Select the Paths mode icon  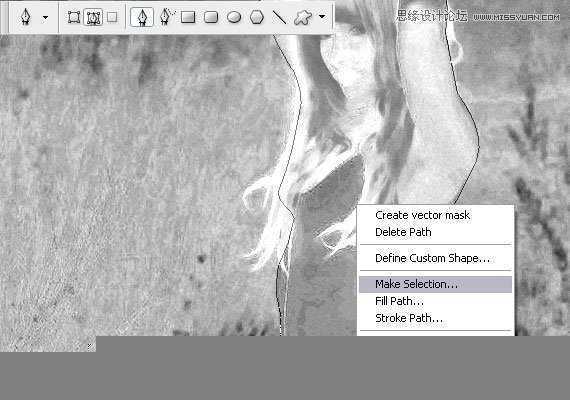(93, 17)
